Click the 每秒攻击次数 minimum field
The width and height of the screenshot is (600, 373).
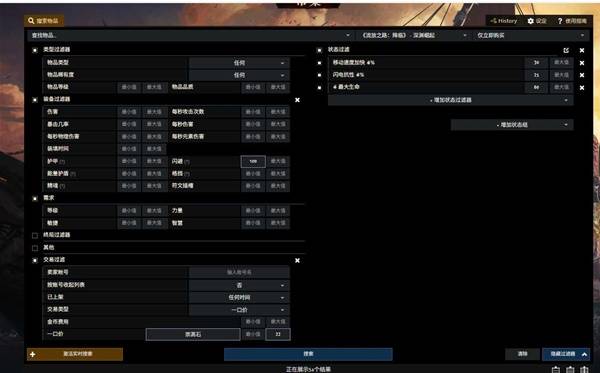(x=253, y=112)
